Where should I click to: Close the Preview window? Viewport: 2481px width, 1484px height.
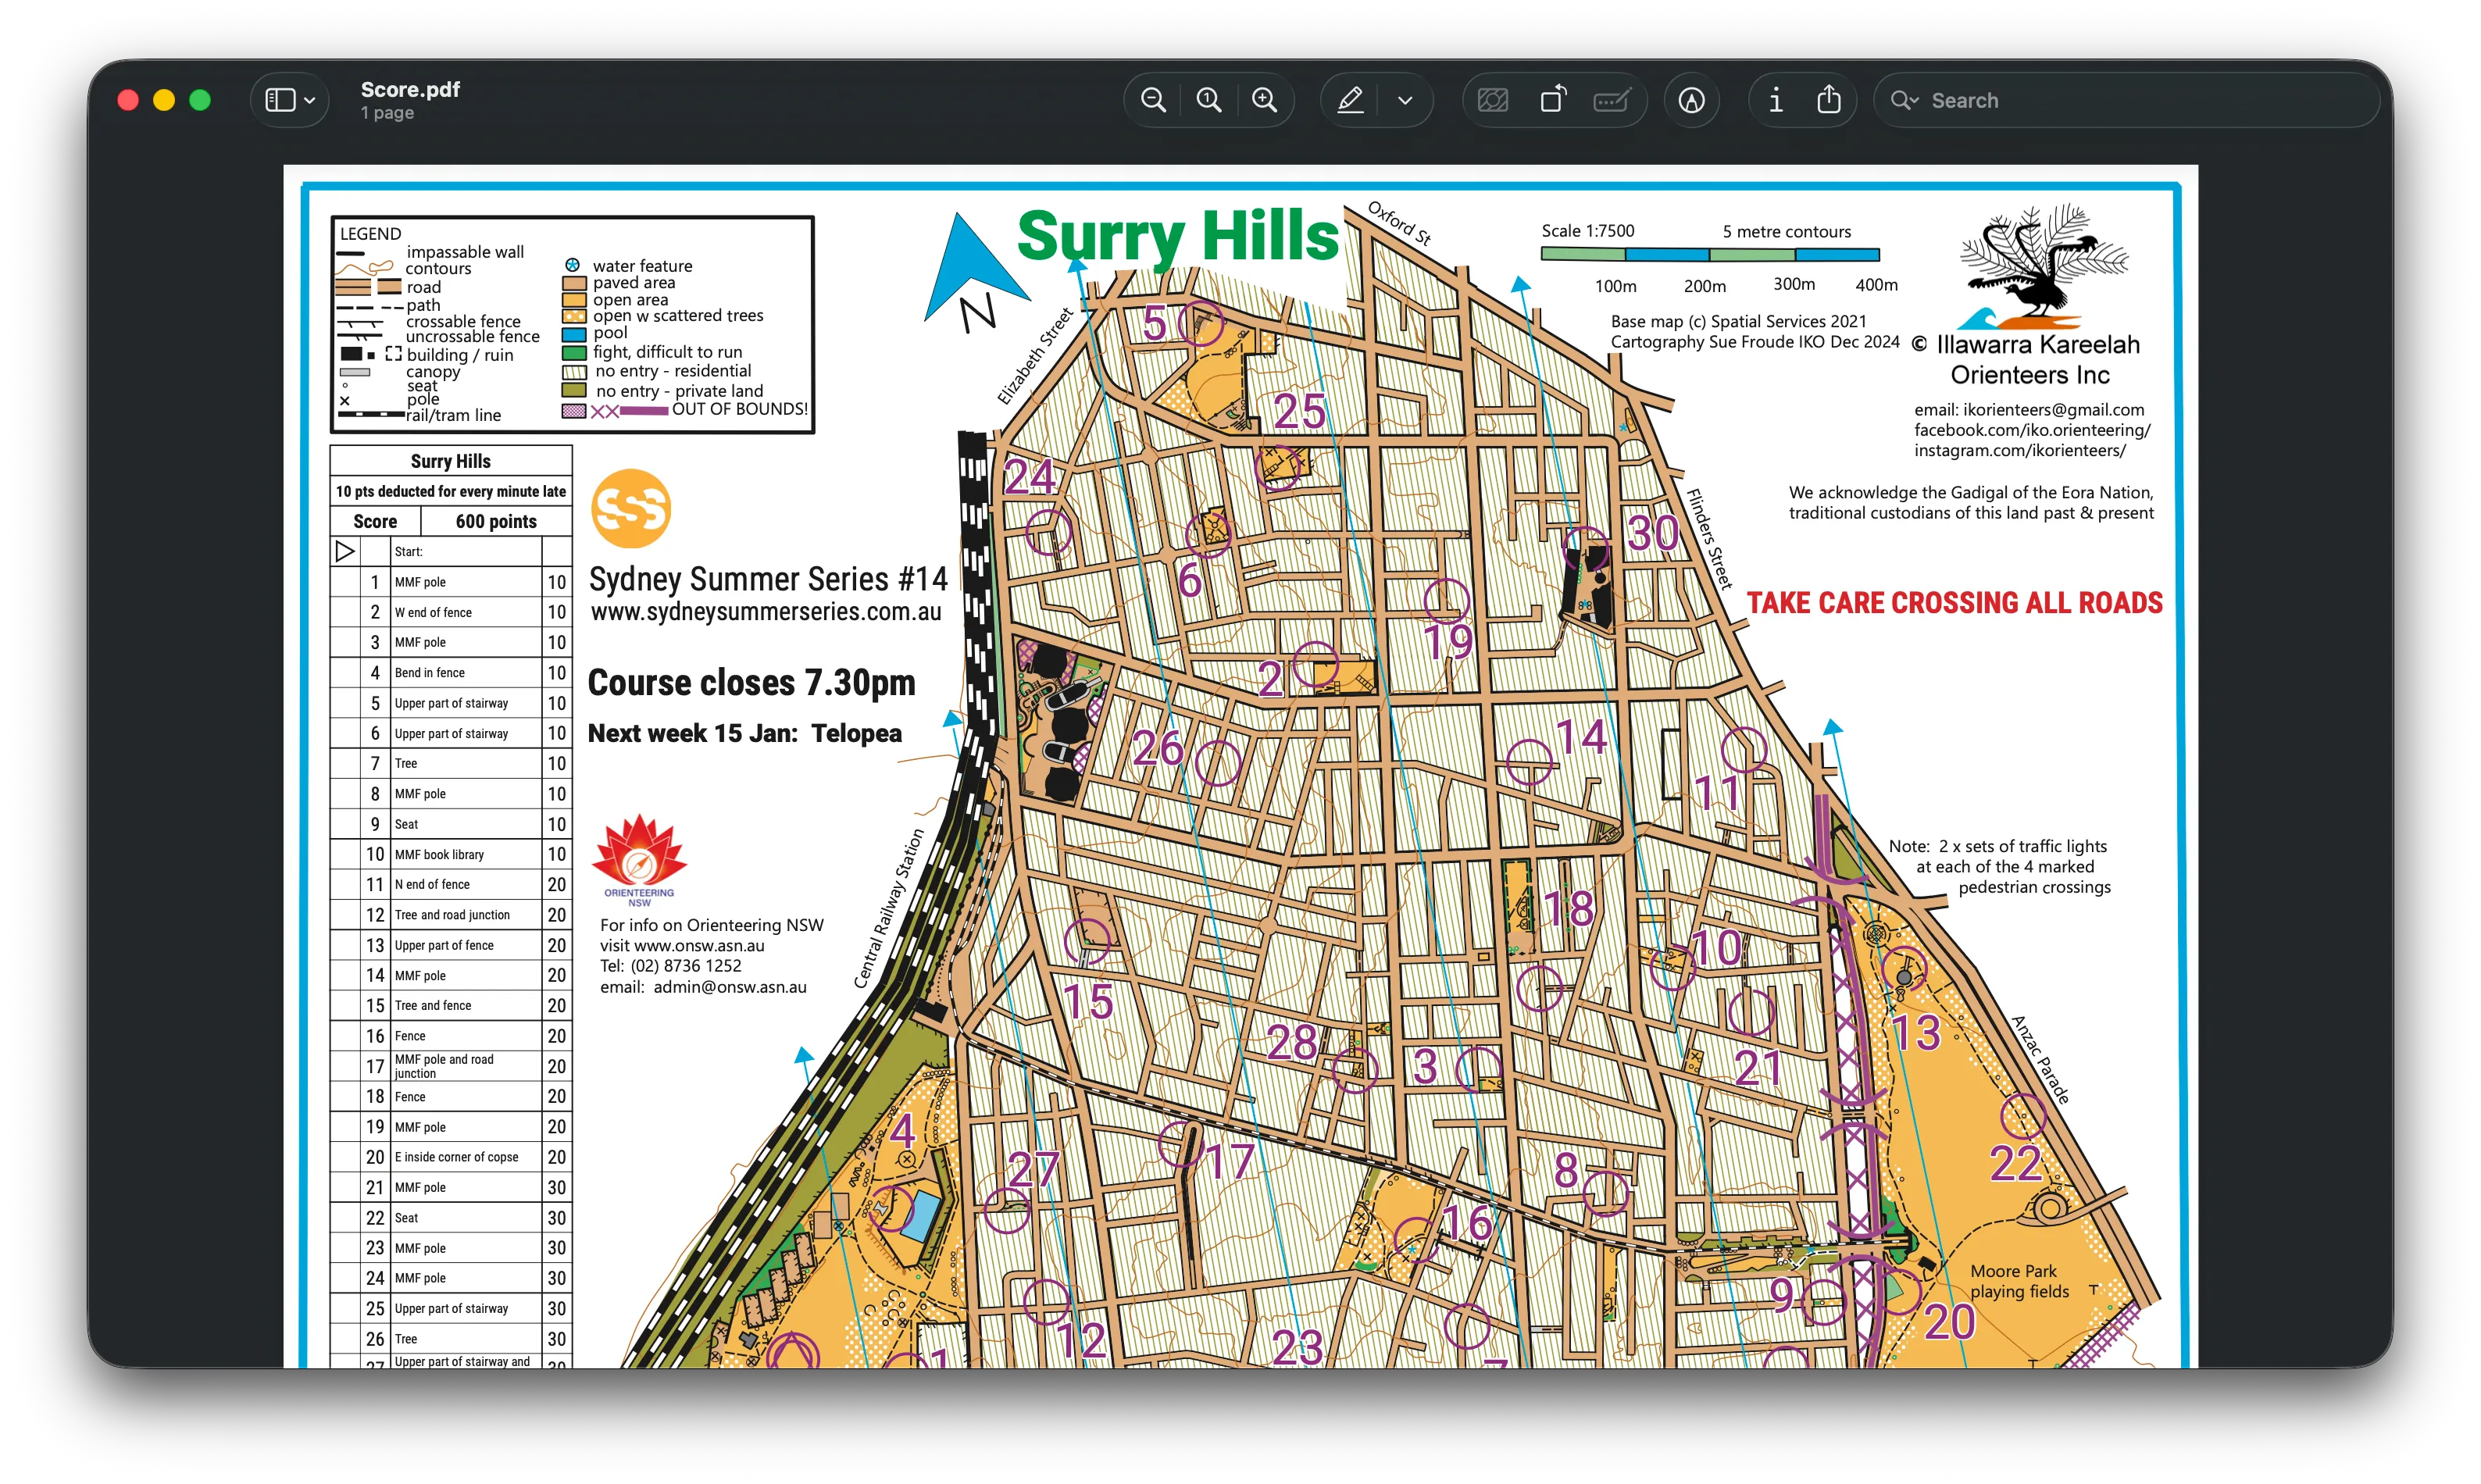[x=128, y=100]
